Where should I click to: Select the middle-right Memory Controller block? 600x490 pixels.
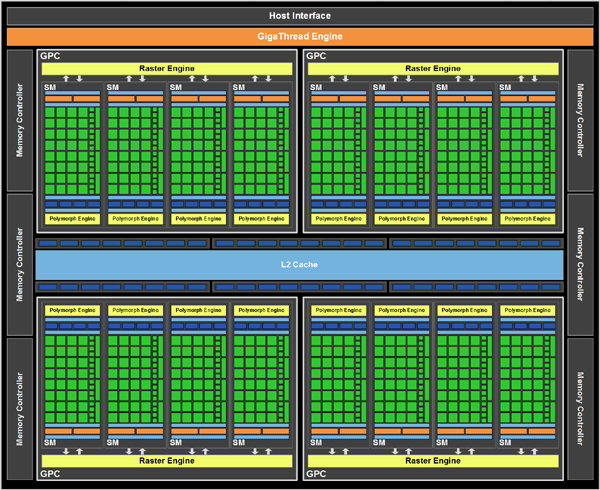click(580, 265)
